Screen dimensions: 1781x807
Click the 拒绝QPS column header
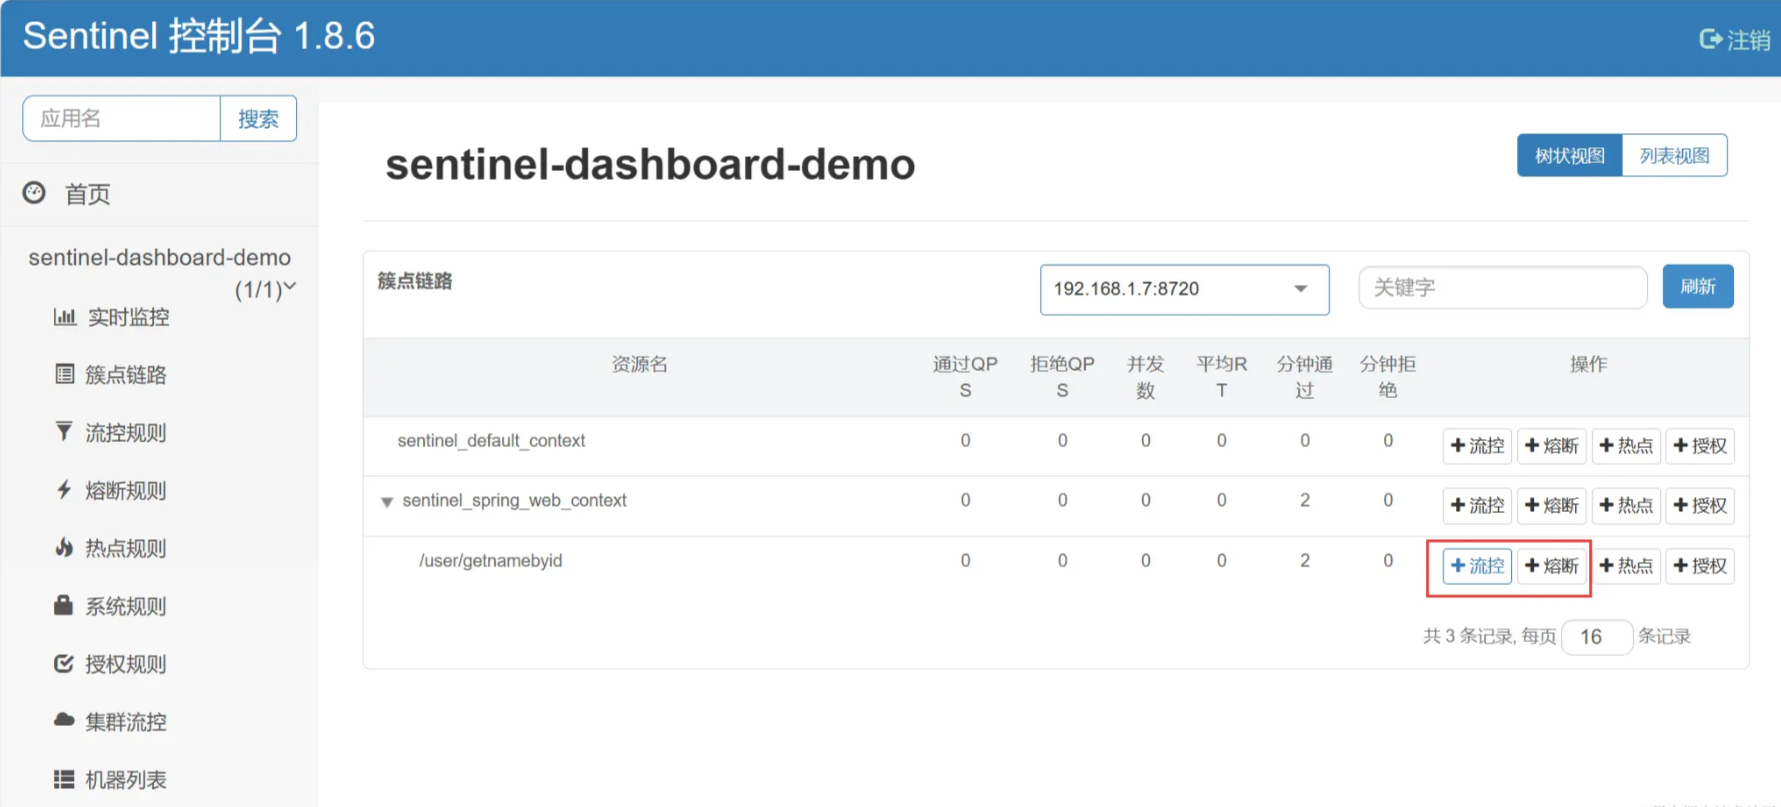pos(1062,377)
